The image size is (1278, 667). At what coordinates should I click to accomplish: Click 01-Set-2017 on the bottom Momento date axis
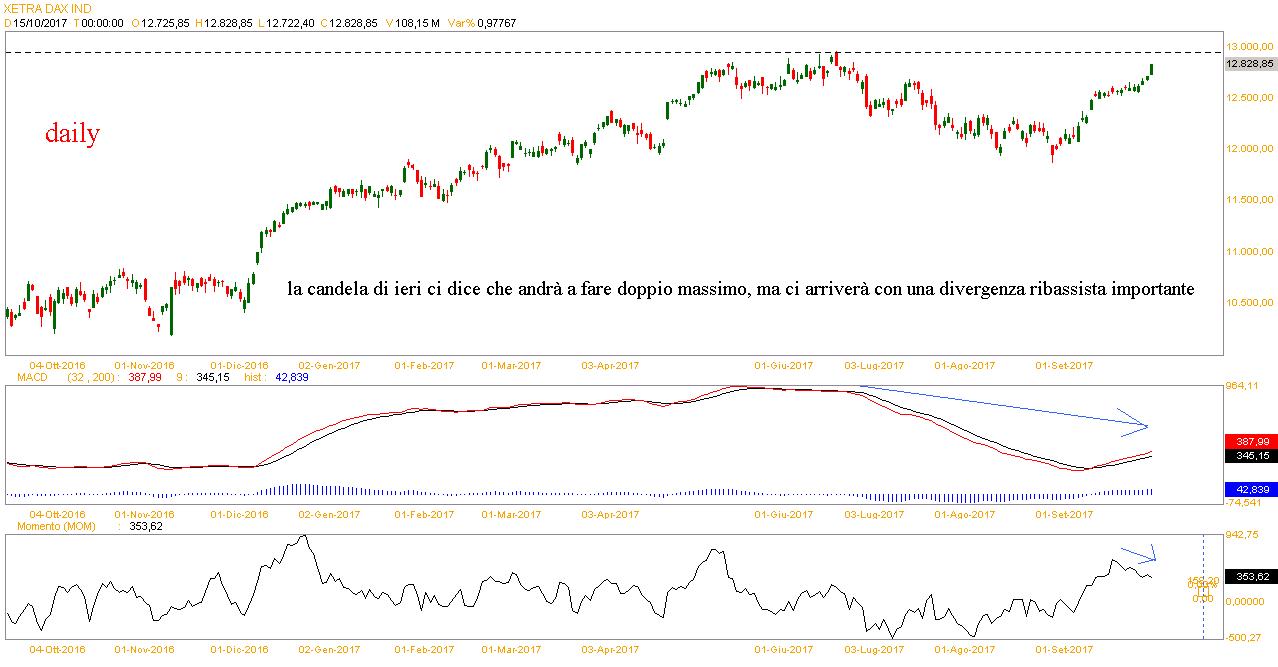click(1063, 650)
